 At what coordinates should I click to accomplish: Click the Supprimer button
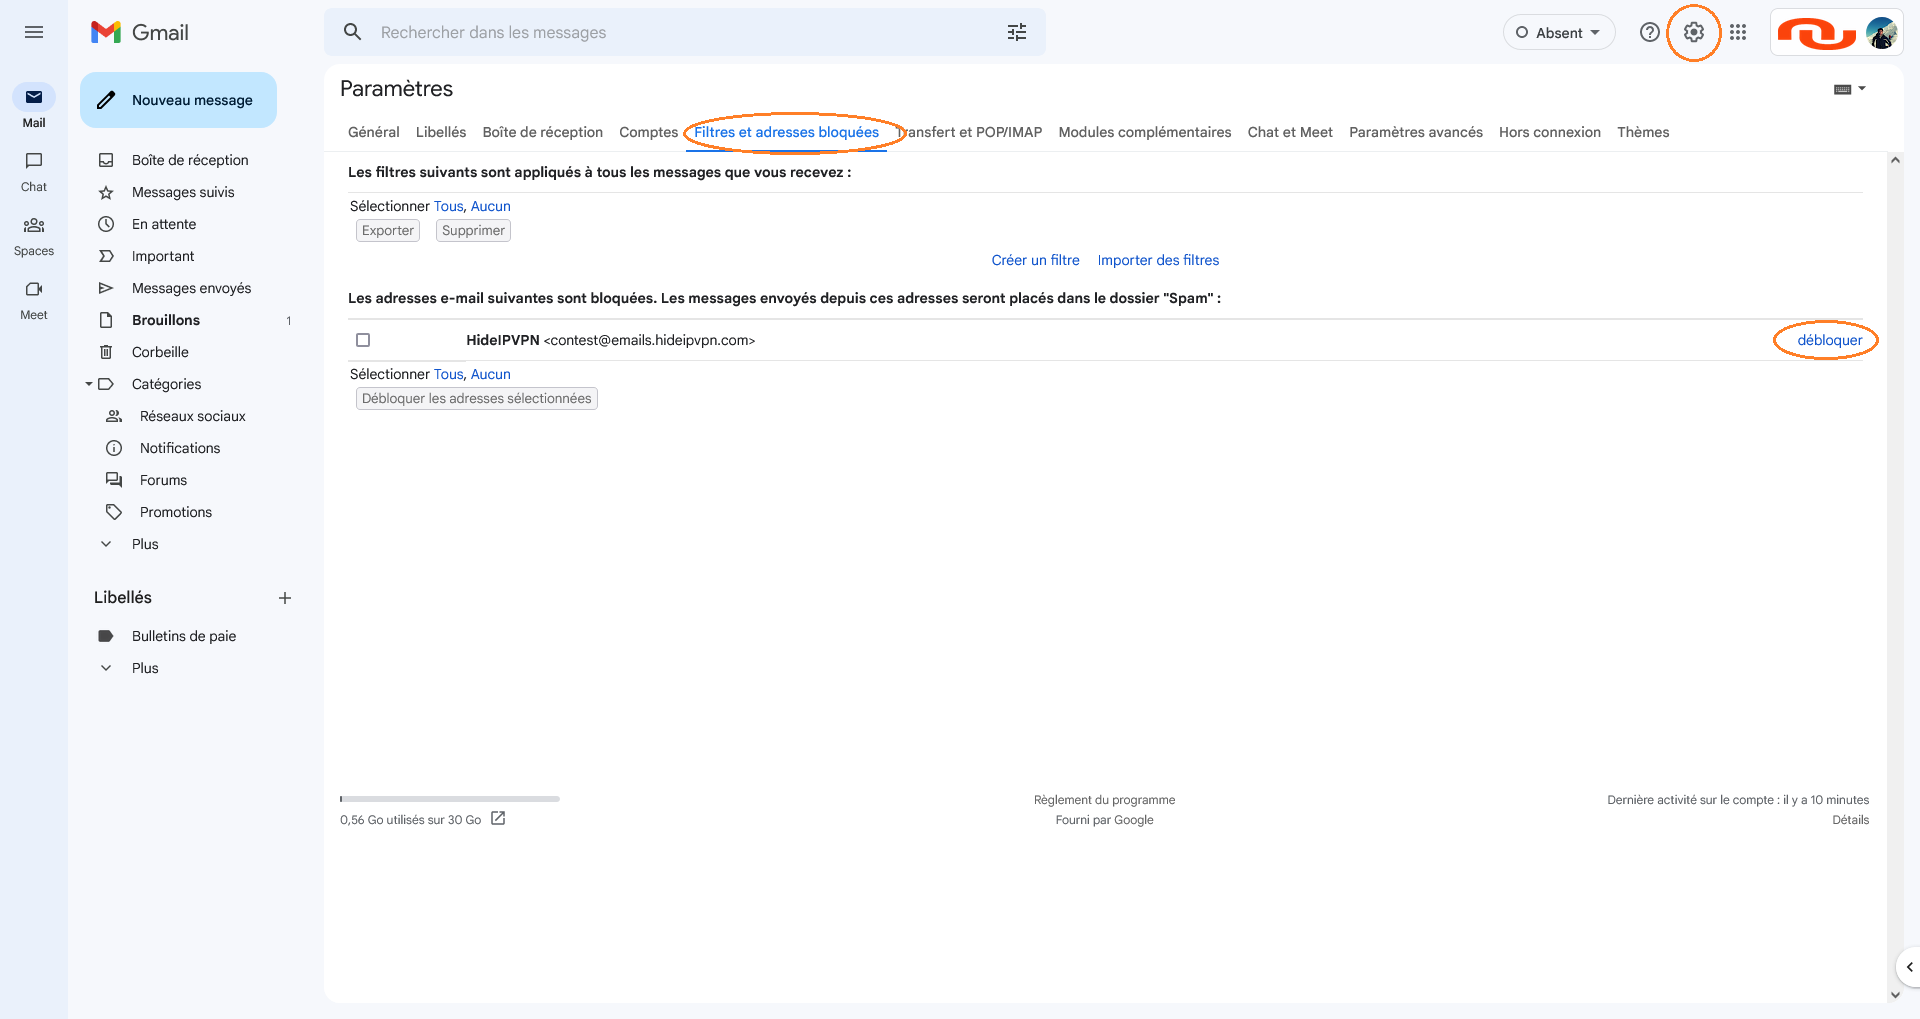pos(473,230)
